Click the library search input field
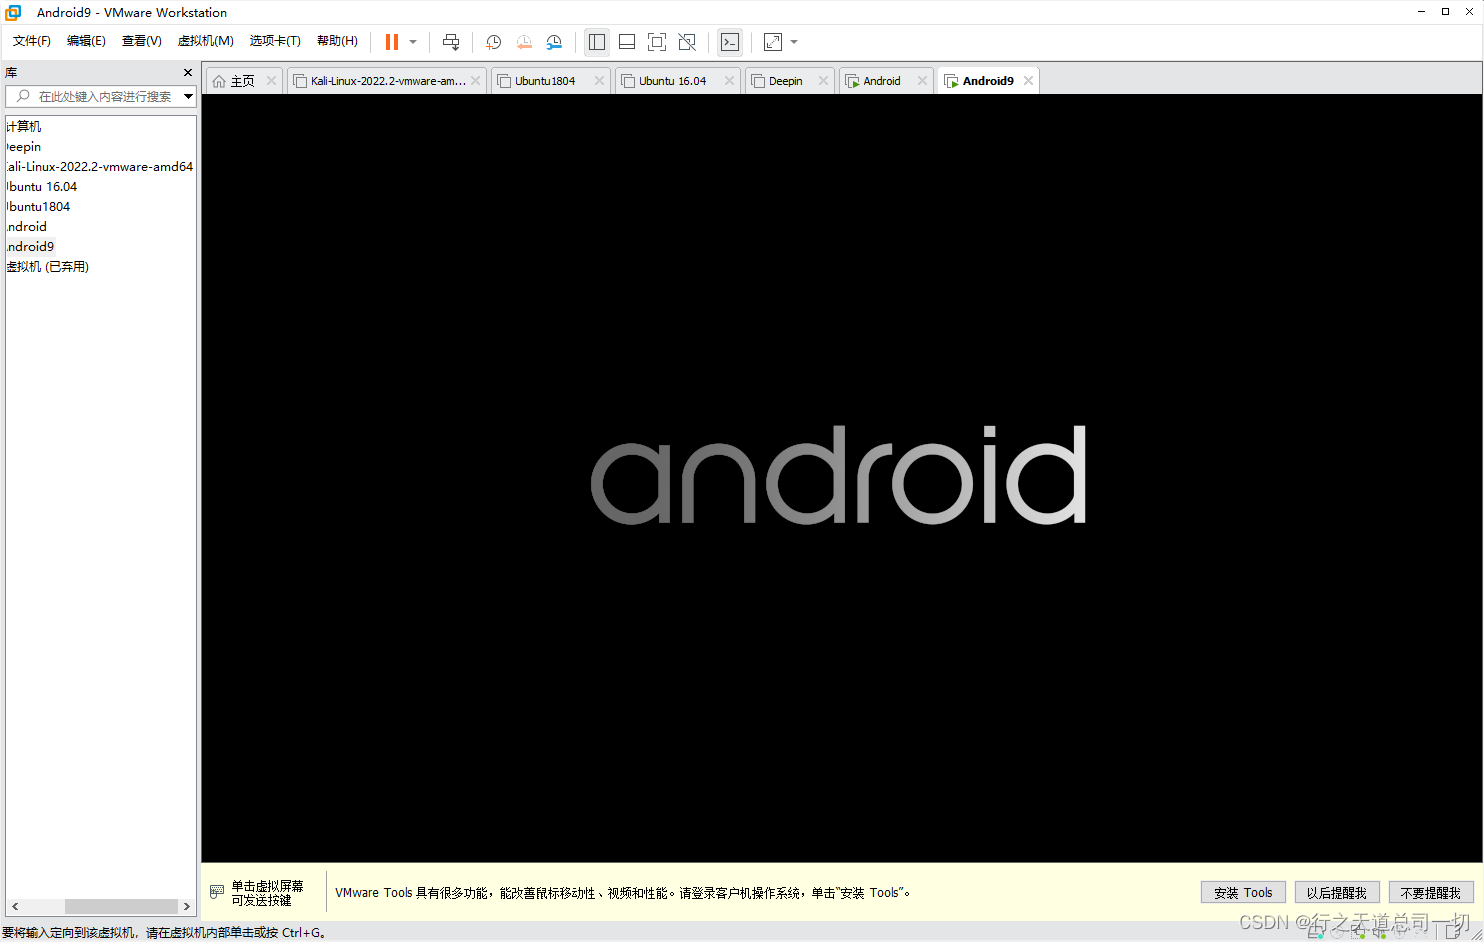1484x942 pixels. tap(100, 96)
